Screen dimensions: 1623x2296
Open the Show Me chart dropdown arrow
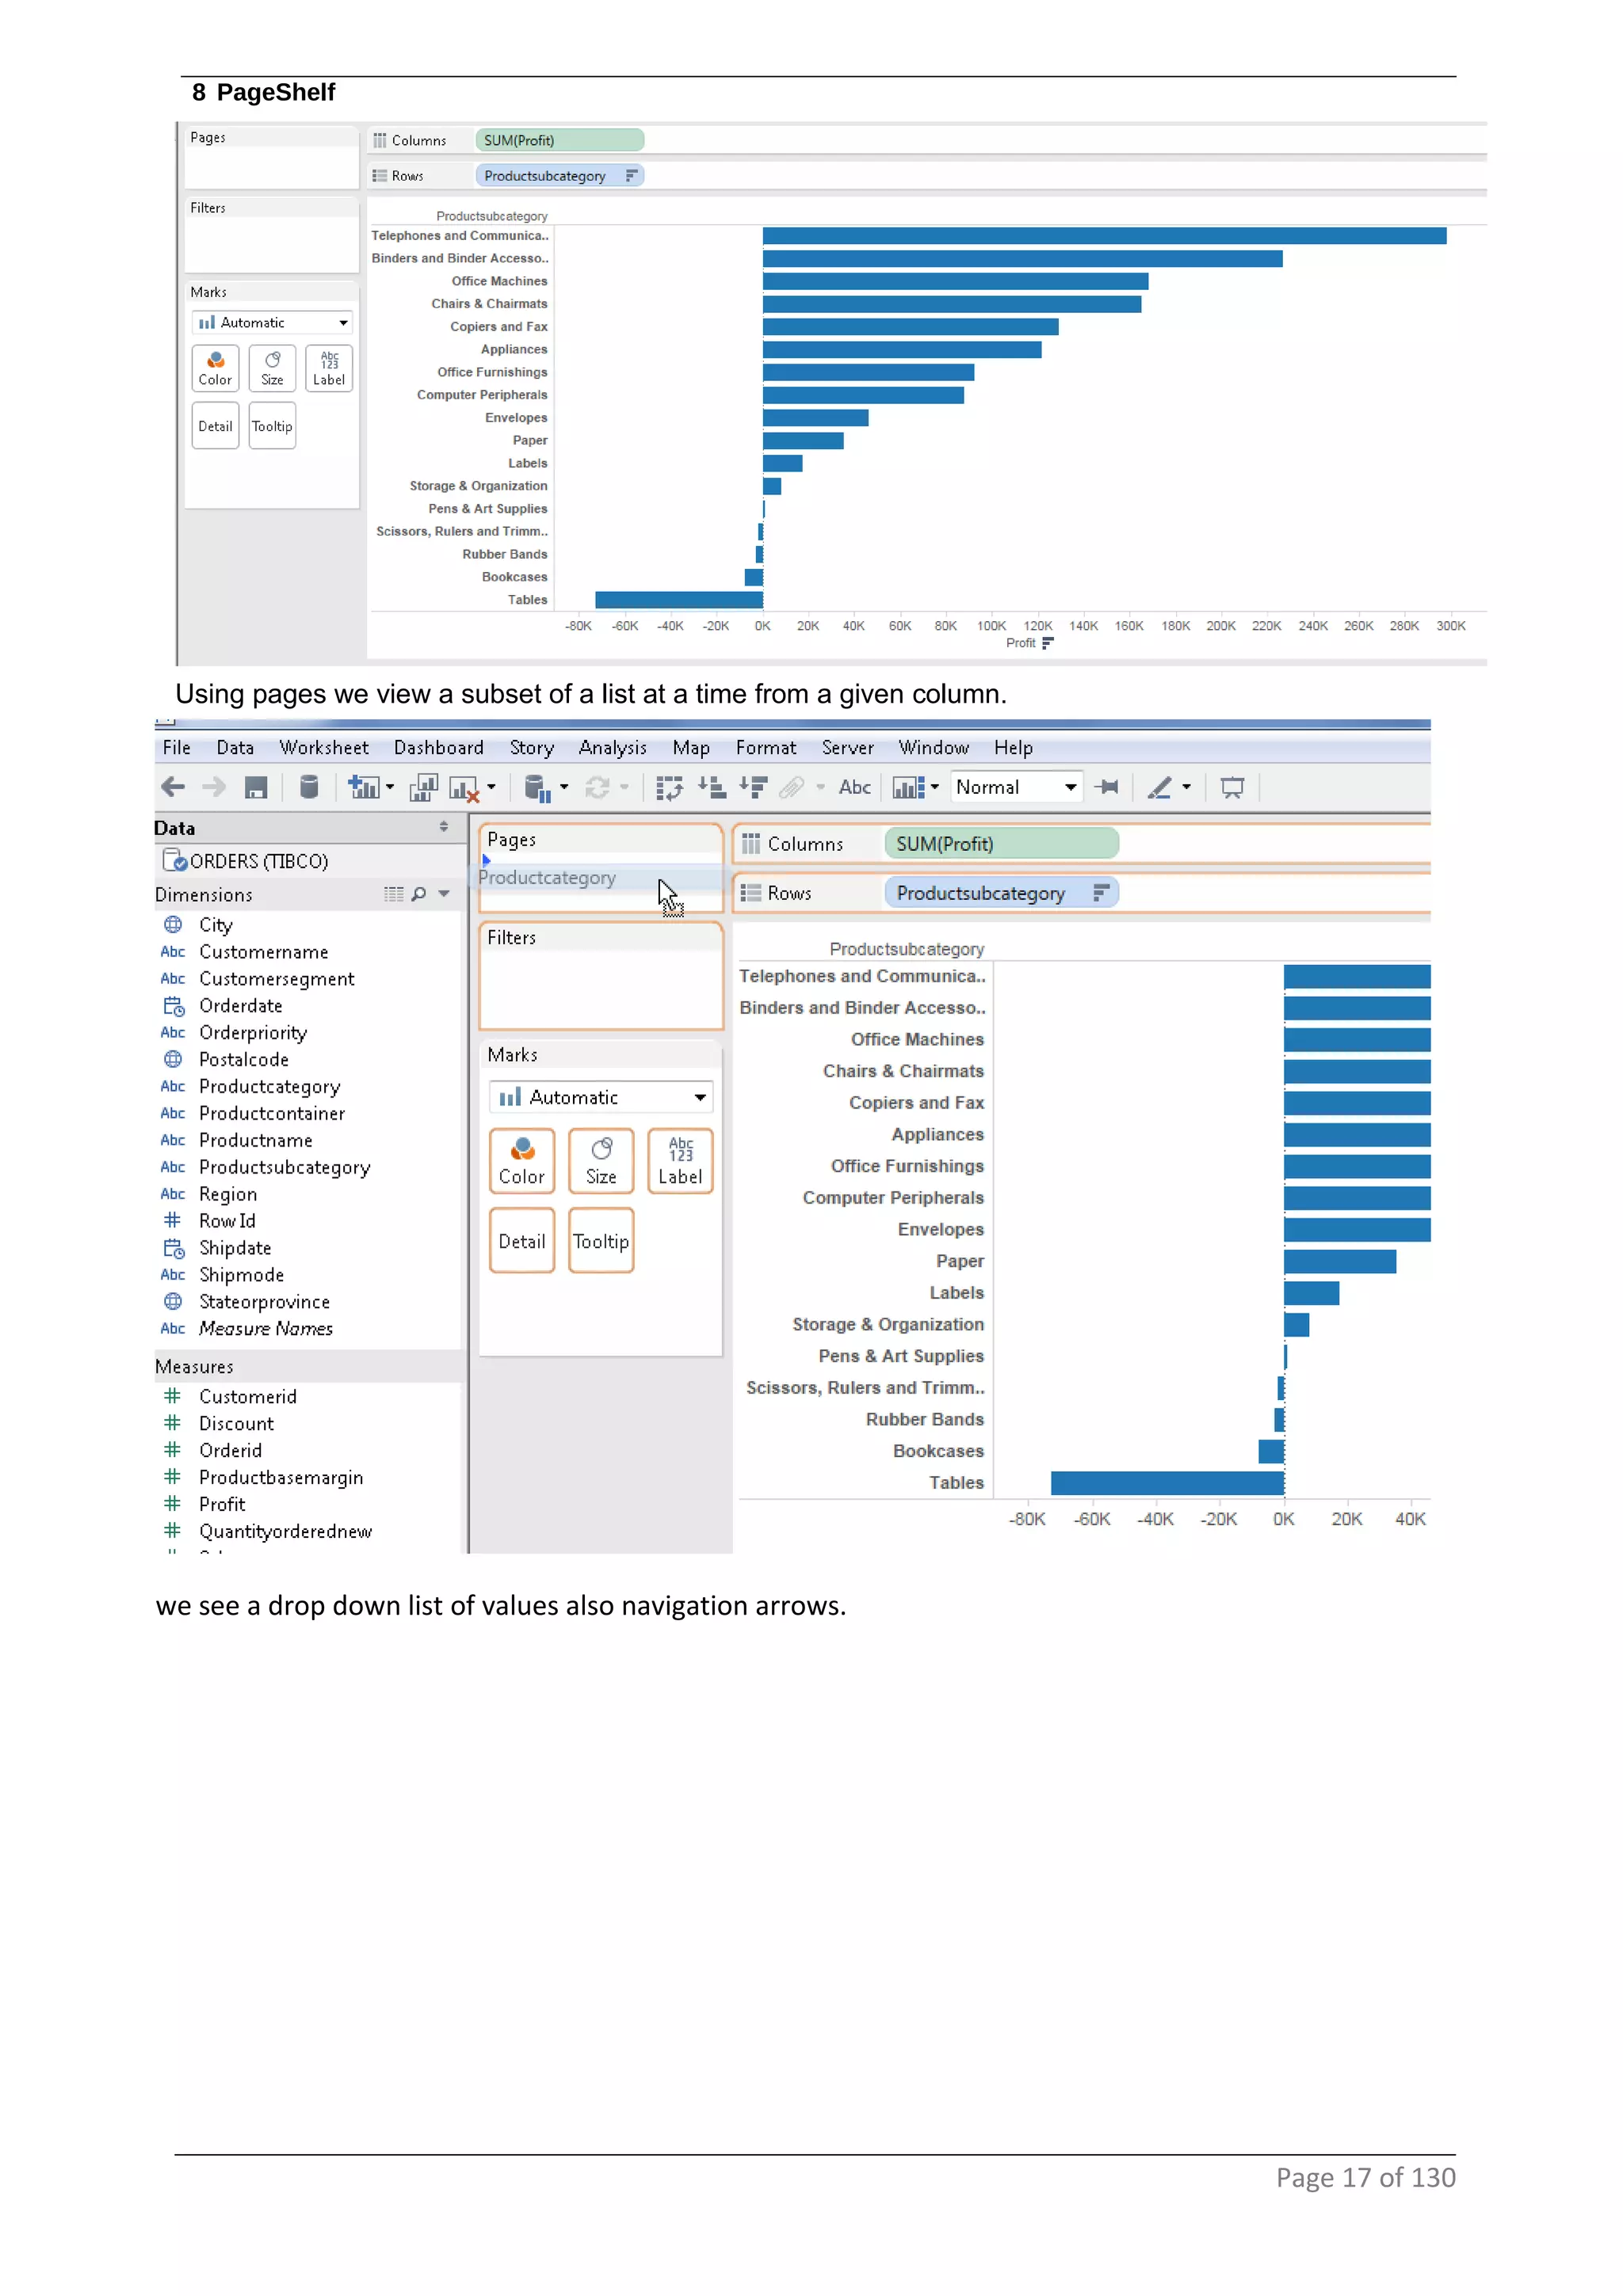(935, 787)
